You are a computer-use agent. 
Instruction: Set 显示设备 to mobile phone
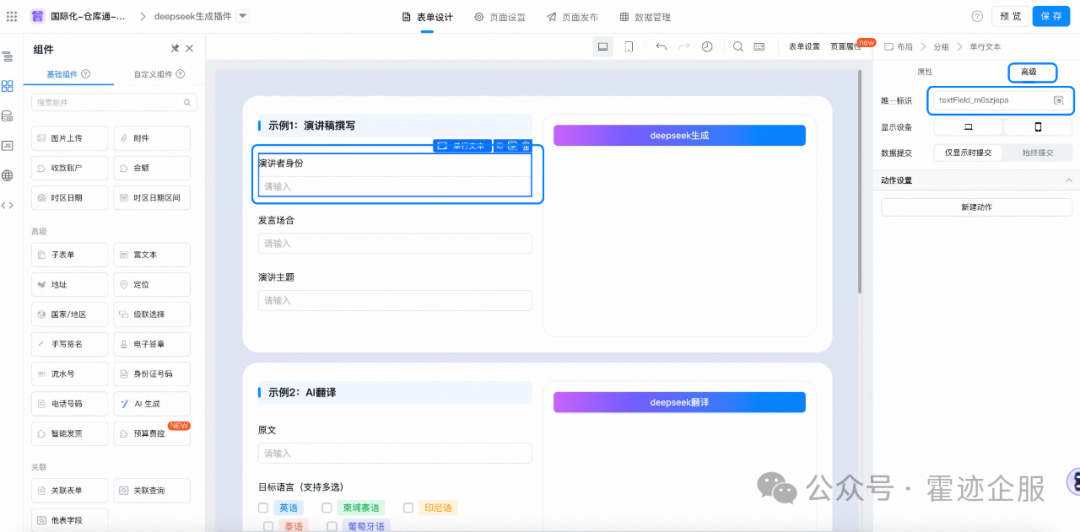coord(1038,127)
